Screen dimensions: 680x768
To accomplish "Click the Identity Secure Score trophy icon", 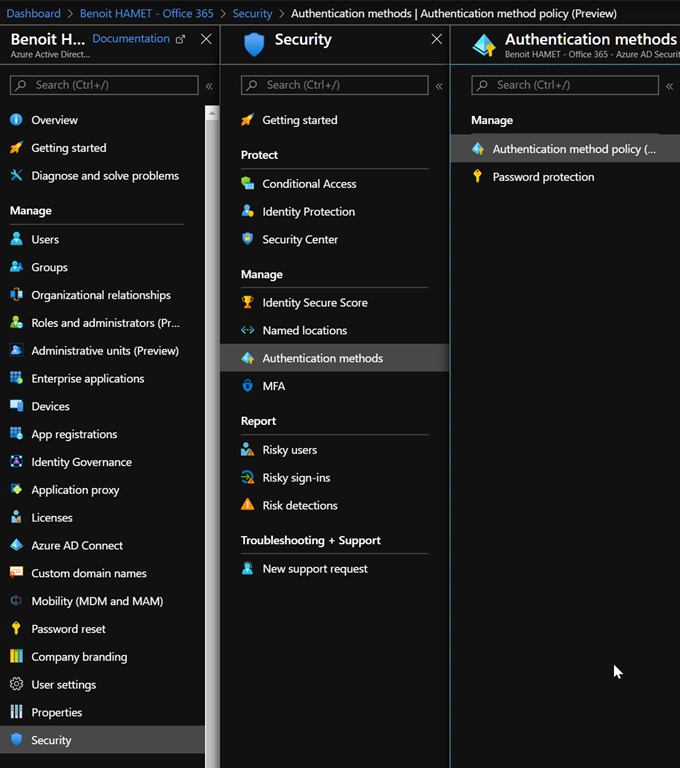I will 248,303.
